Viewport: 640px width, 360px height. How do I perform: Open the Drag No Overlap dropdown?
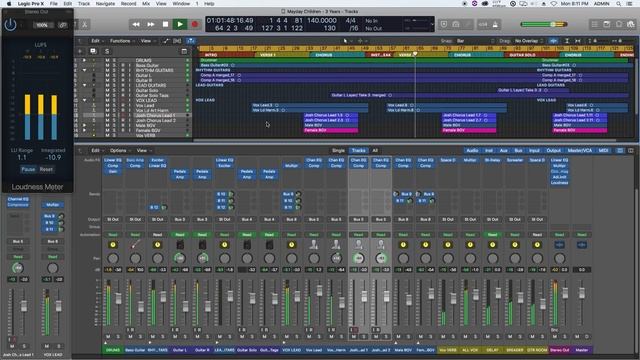click(x=529, y=41)
